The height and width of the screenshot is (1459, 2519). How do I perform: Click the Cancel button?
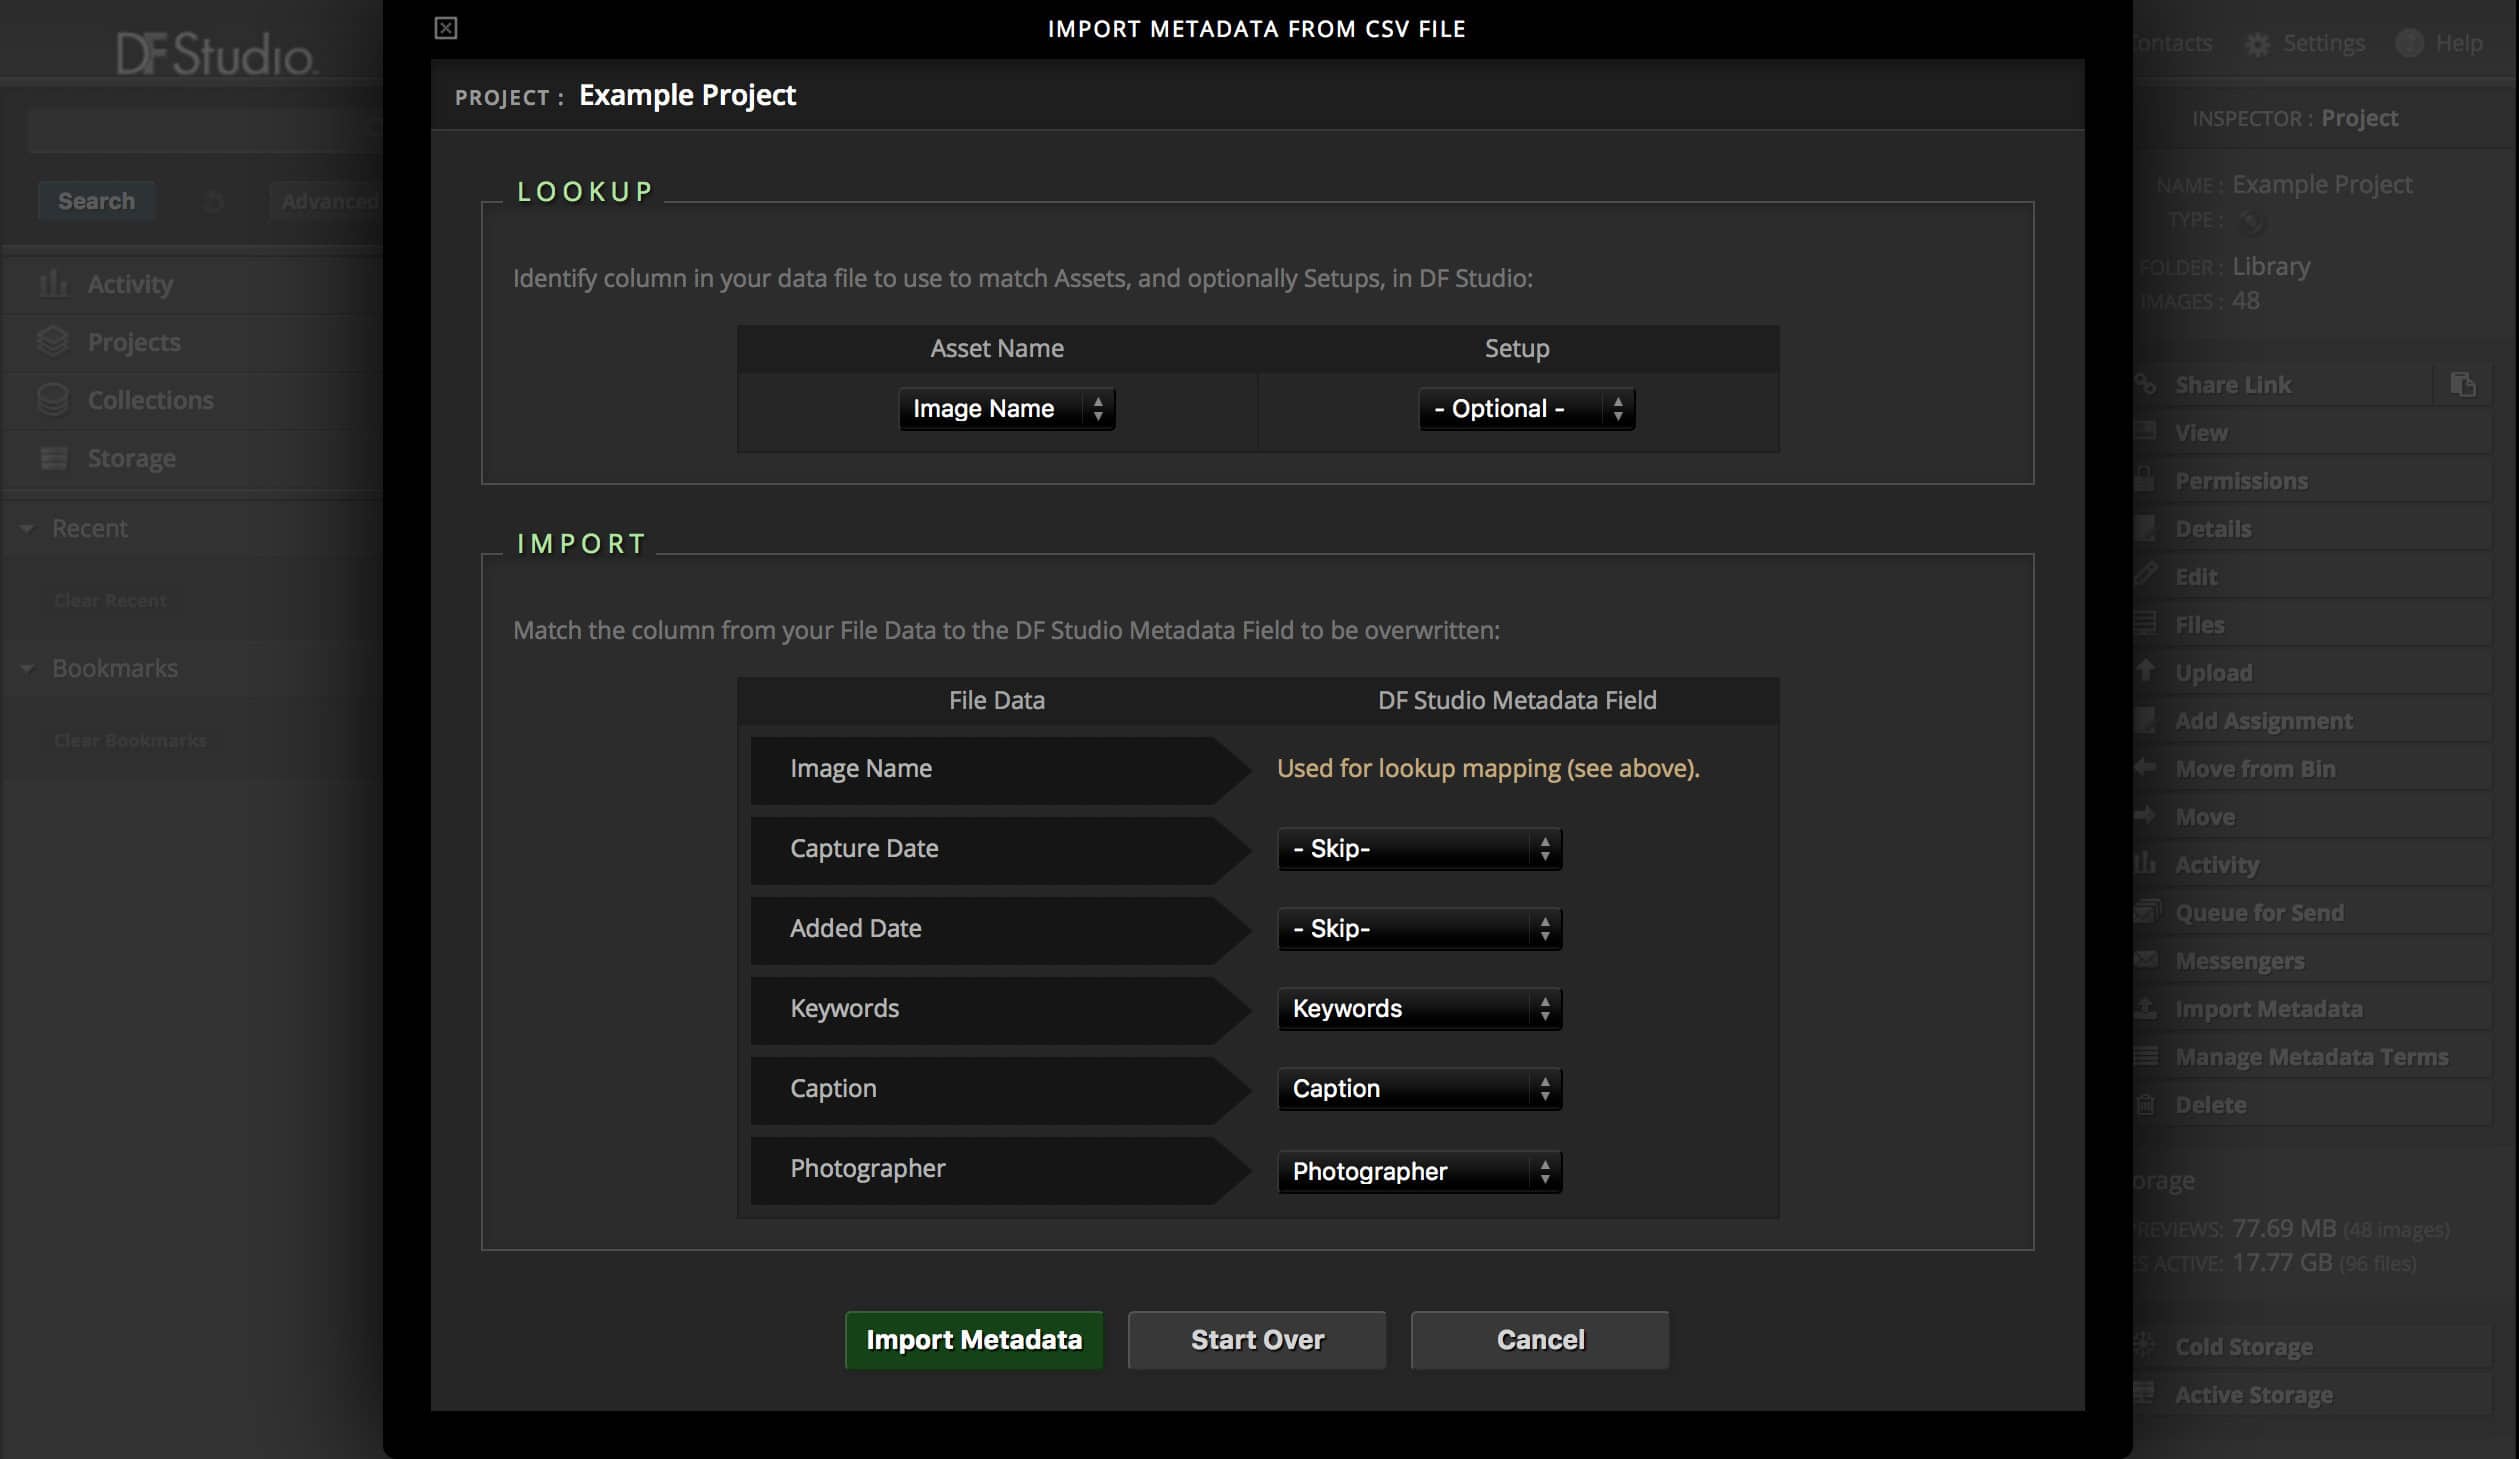point(1540,1340)
